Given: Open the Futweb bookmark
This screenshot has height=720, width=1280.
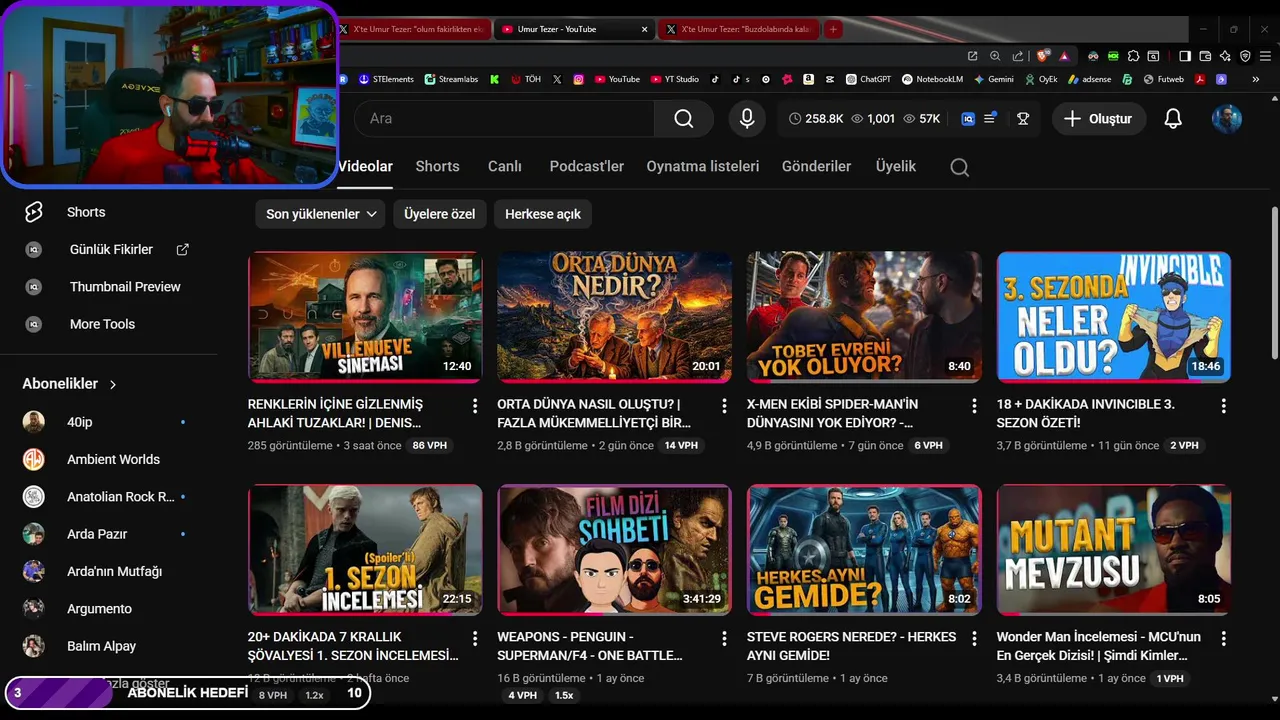Looking at the screenshot, I should (x=1164, y=79).
